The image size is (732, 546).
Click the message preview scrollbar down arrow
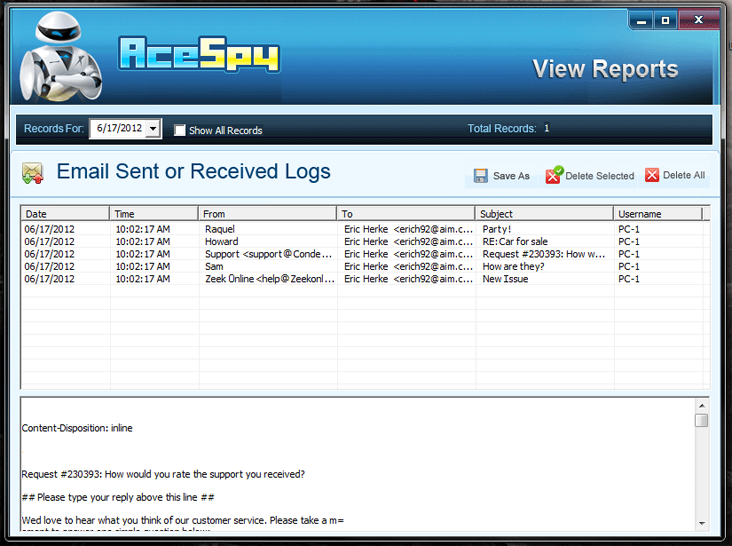click(x=701, y=523)
